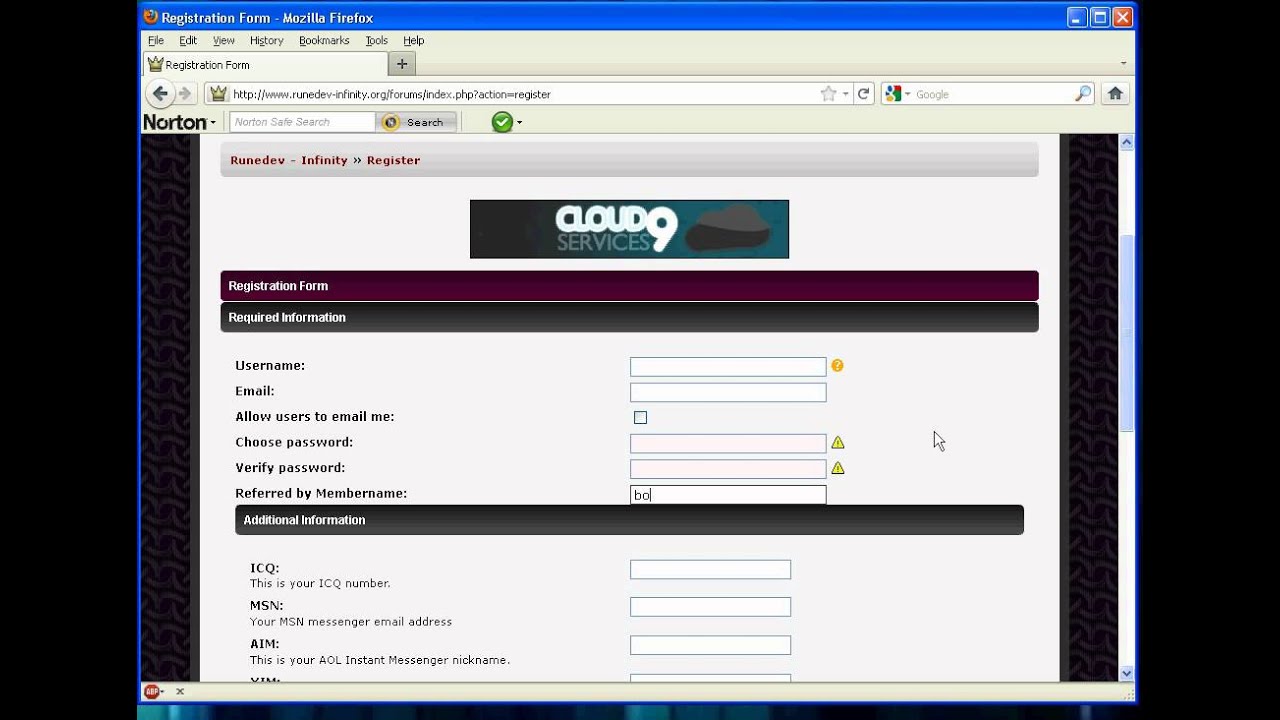Click the Norton logo in the toolbar
The height and width of the screenshot is (720, 1280).
coord(175,122)
